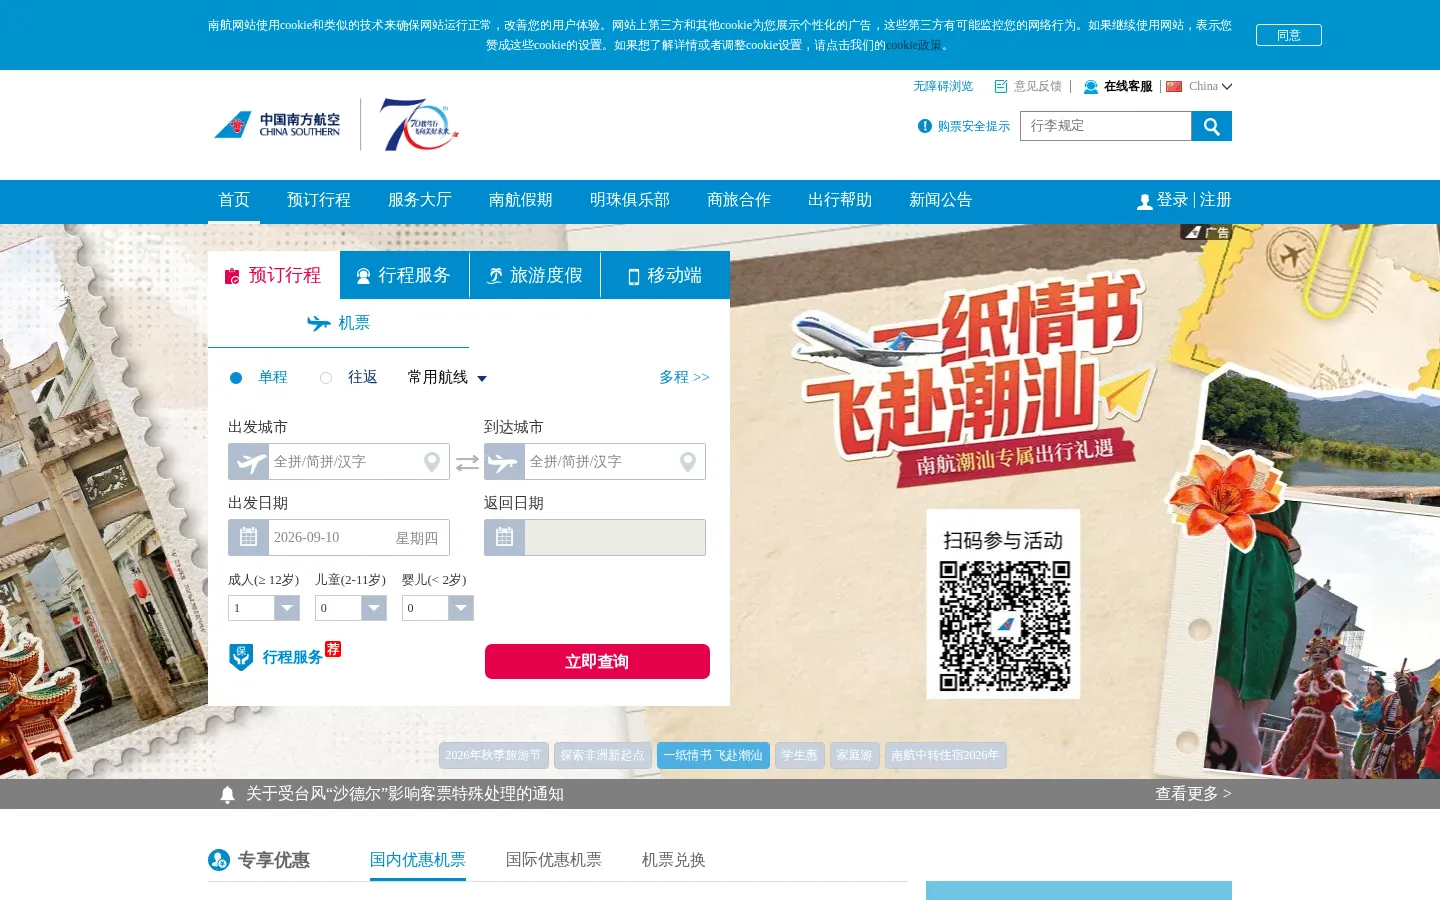Click the departure city location pin icon
Image resolution: width=1440 pixels, height=900 pixels.
coord(432,462)
